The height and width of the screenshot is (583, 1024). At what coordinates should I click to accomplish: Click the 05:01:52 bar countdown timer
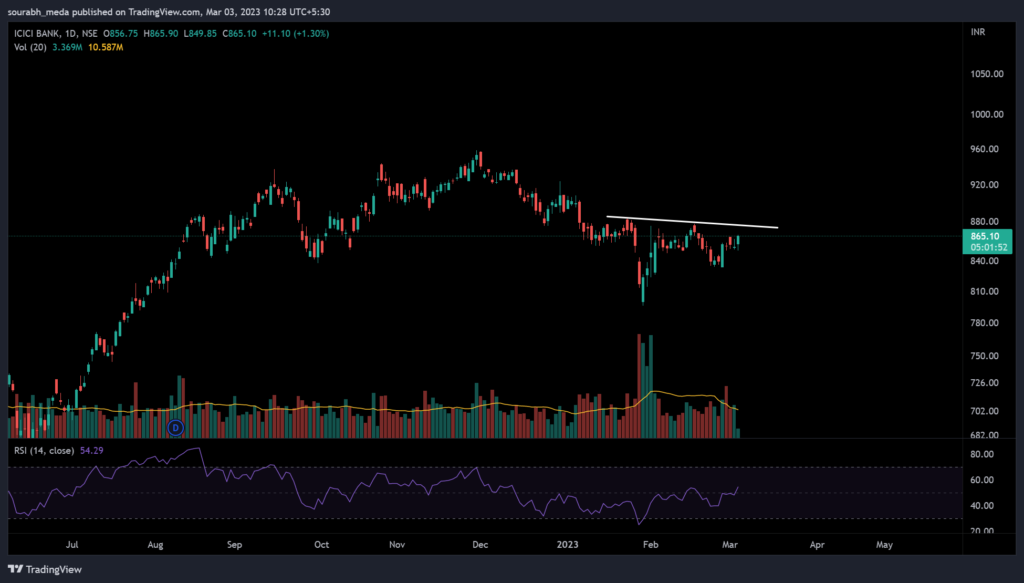[987, 247]
